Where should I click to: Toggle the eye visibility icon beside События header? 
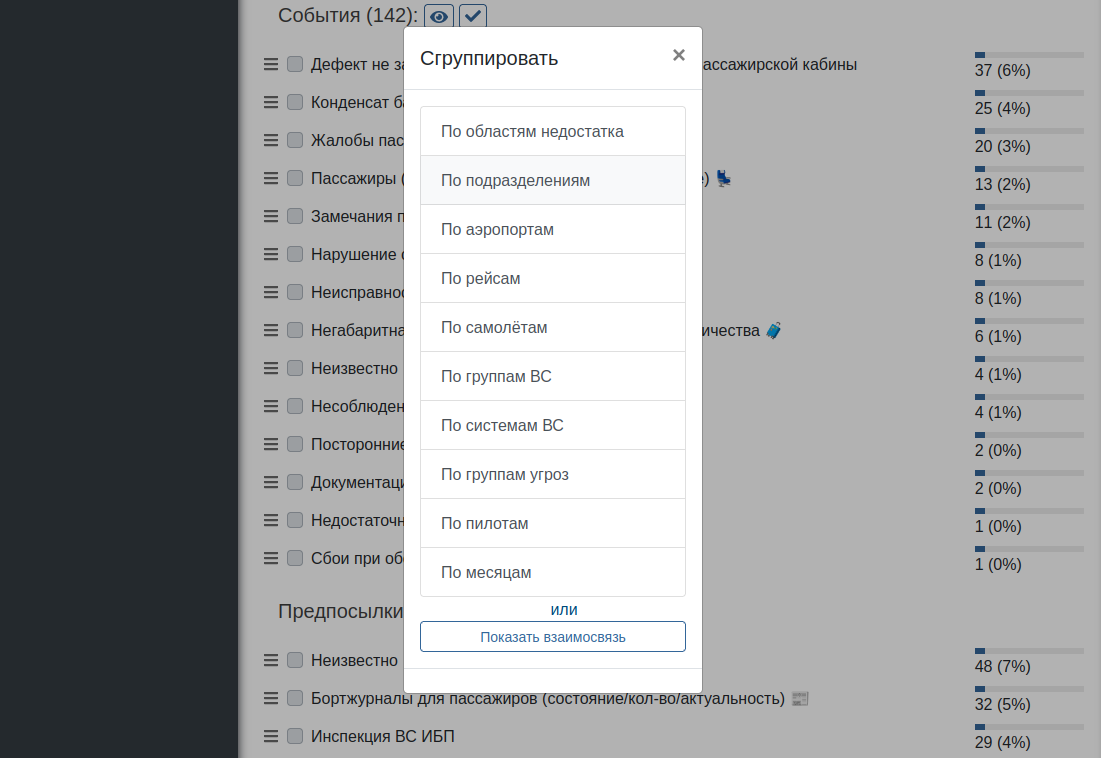(438, 16)
